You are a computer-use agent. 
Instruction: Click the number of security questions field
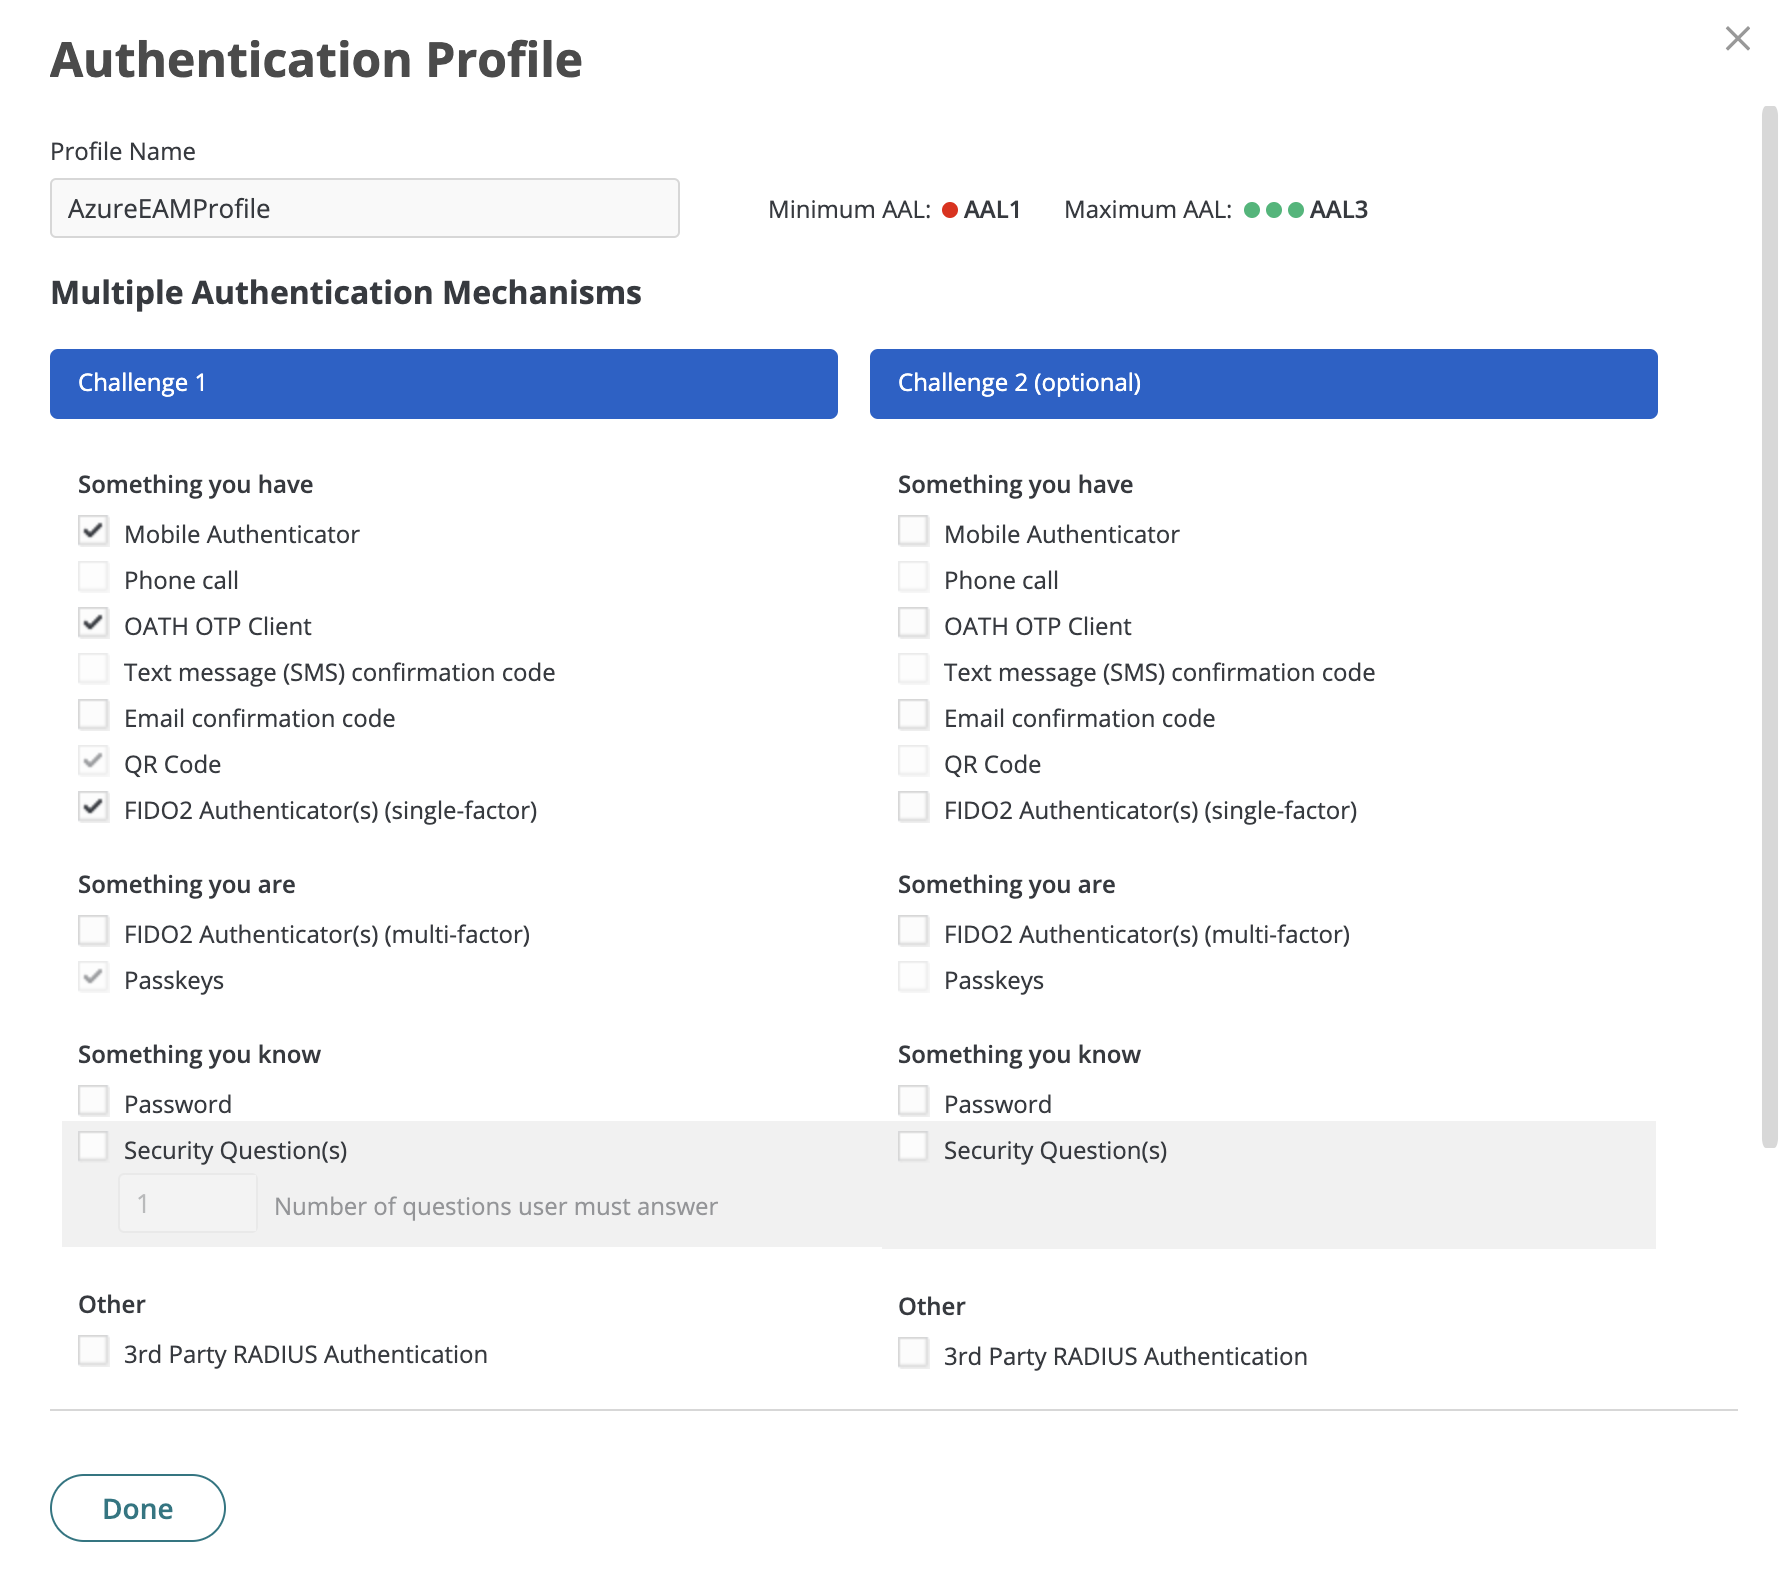(x=188, y=1203)
